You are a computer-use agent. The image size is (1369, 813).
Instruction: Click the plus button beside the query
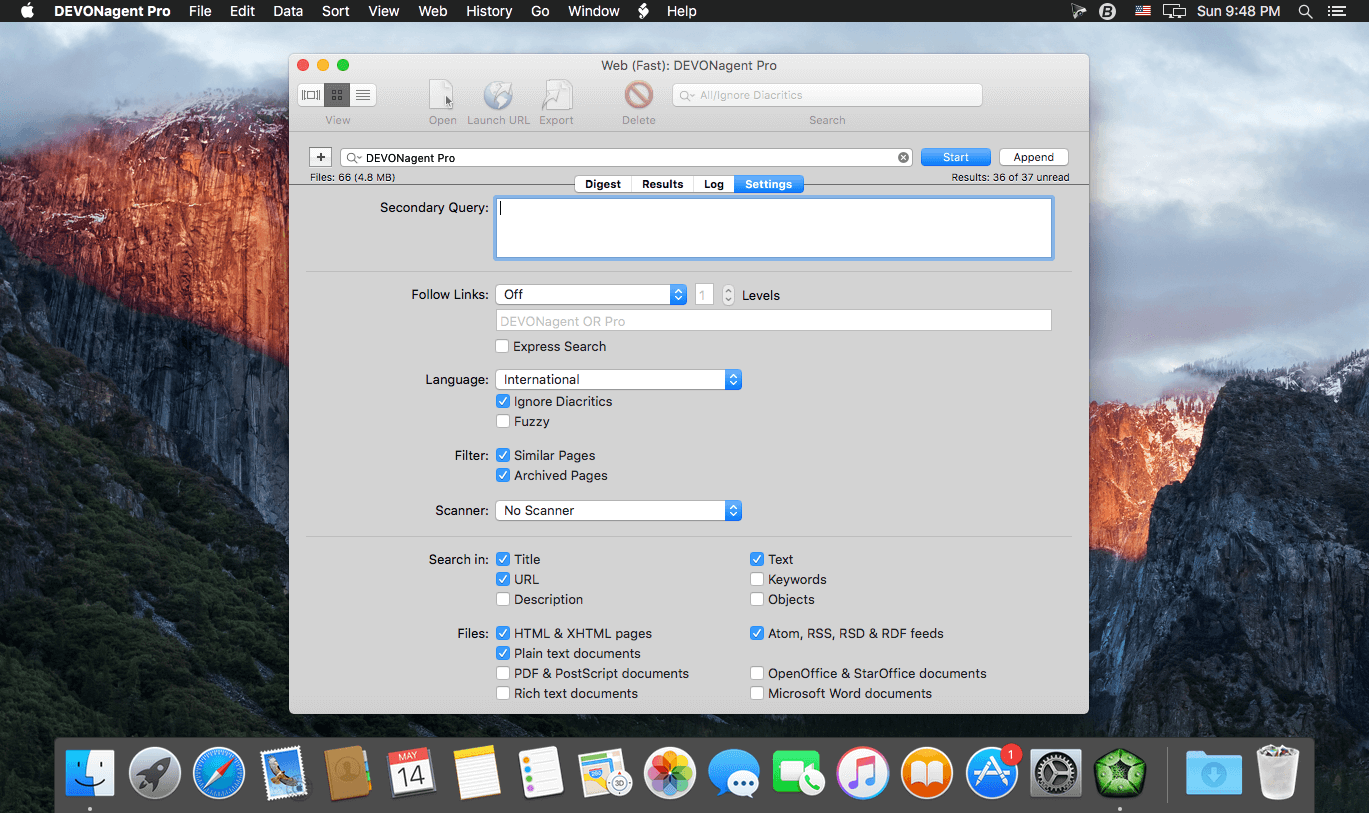[x=320, y=157]
